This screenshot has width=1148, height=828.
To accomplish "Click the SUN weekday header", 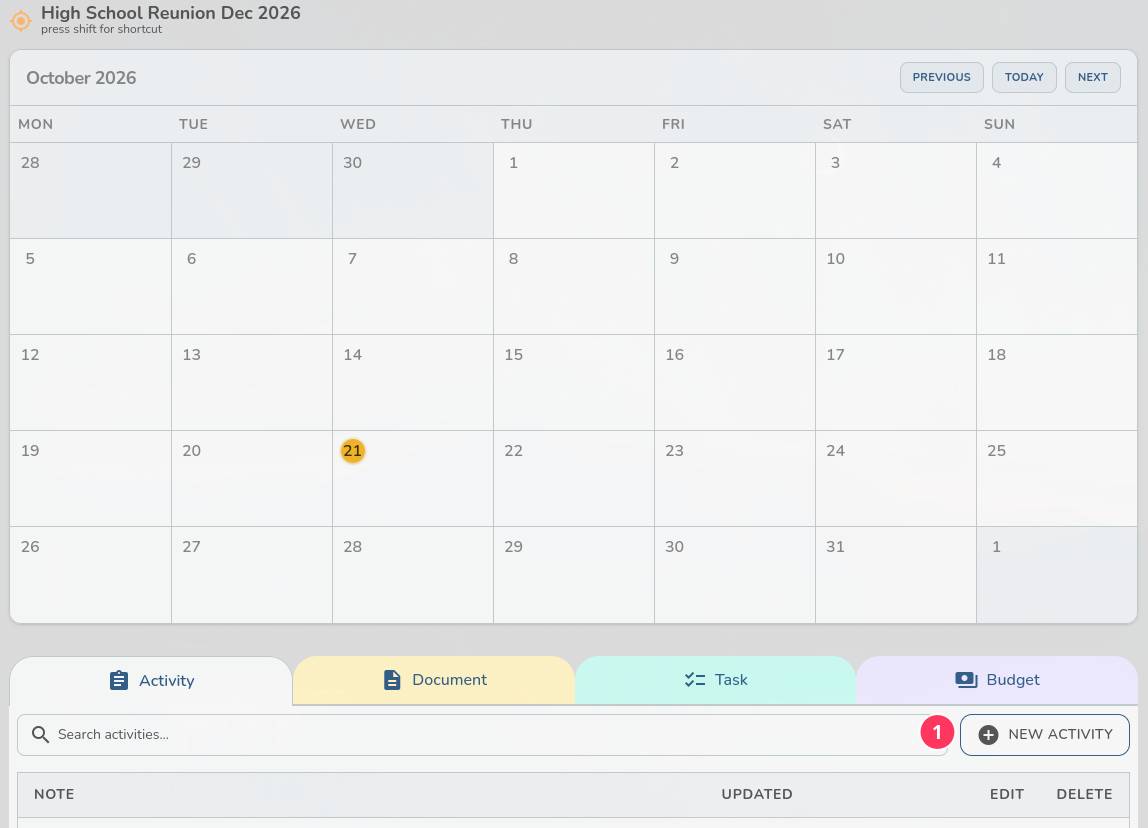I will (999, 124).
